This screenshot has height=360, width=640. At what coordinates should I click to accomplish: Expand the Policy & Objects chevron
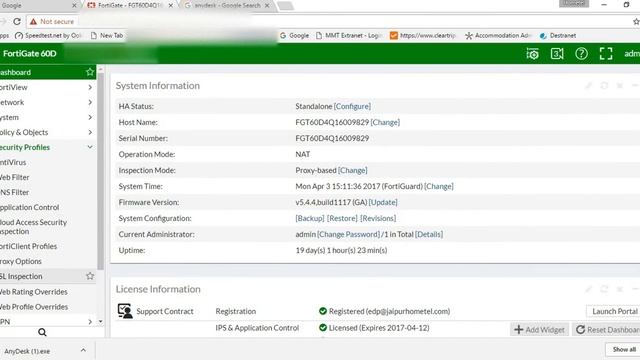[x=90, y=132]
